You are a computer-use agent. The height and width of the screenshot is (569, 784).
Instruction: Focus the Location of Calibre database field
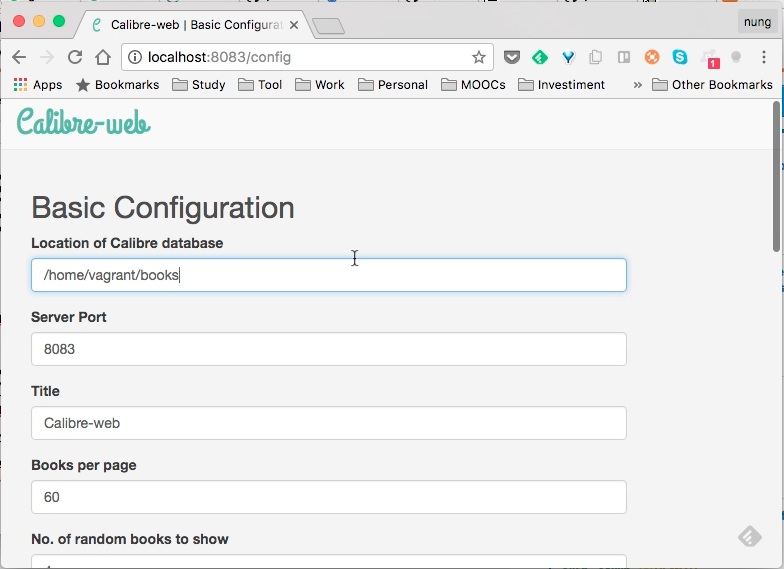click(328, 275)
